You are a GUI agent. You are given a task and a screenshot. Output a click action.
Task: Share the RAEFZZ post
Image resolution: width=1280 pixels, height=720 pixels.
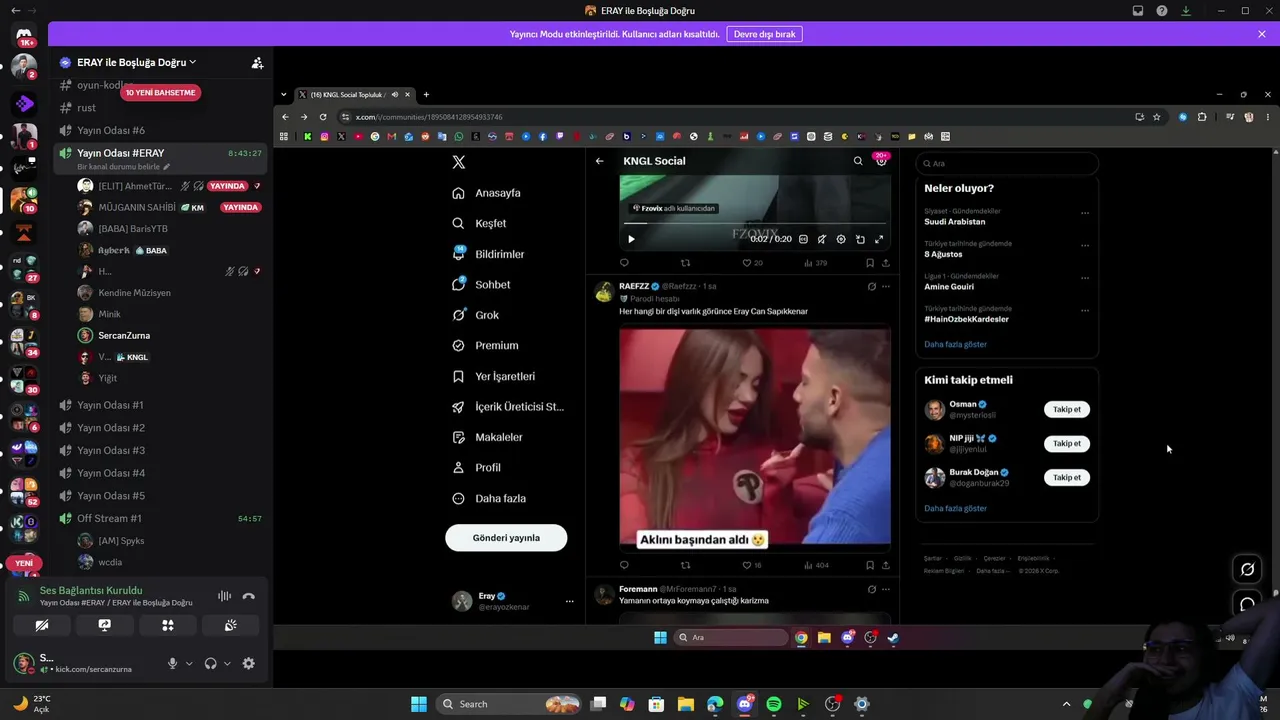(x=885, y=565)
